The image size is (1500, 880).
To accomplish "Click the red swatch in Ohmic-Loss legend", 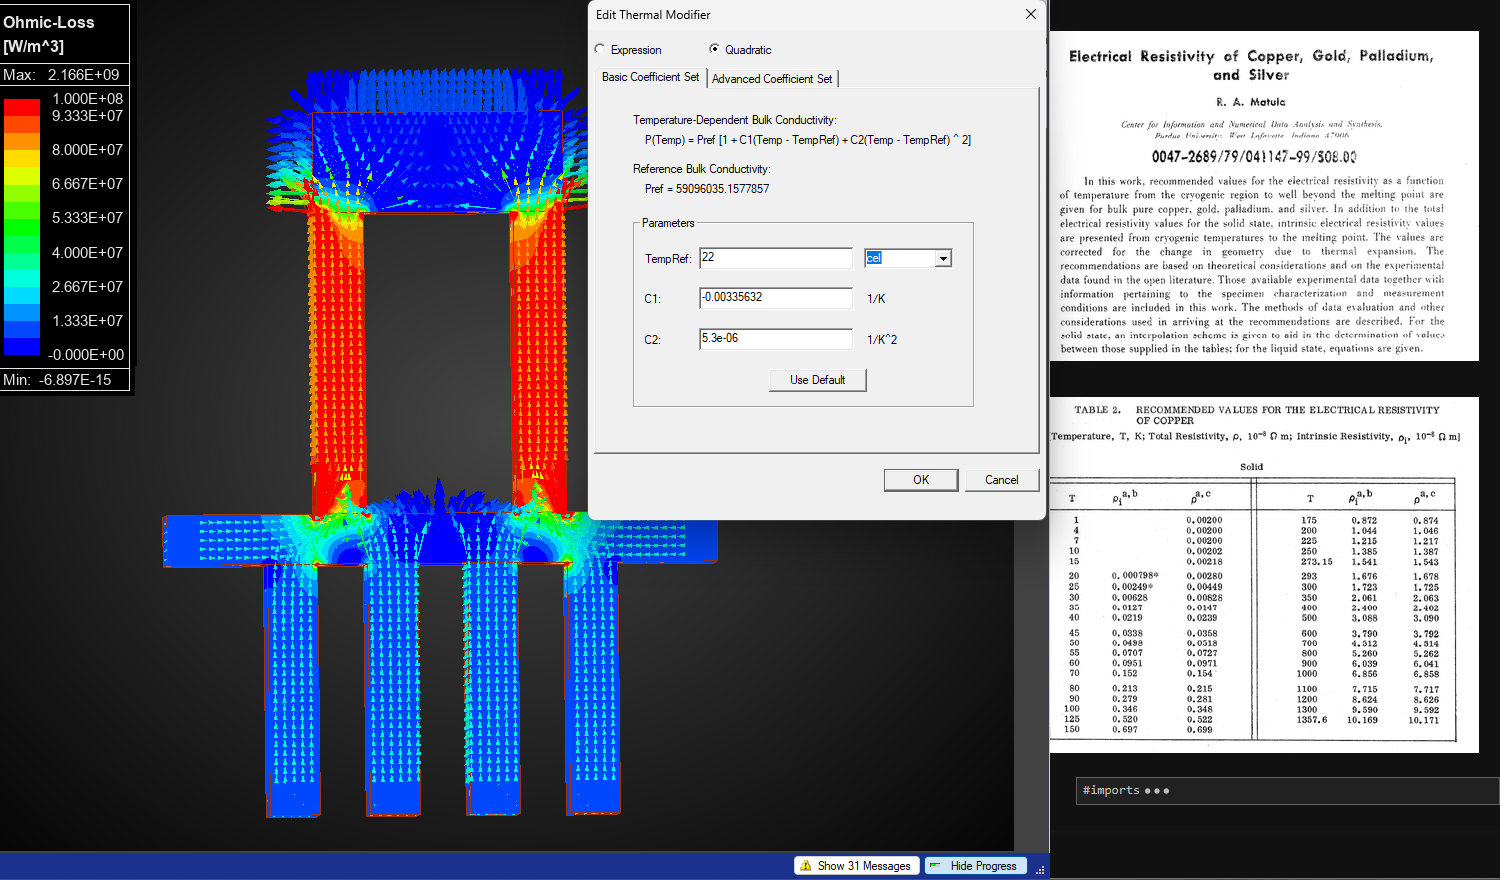I will tap(21, 106).
